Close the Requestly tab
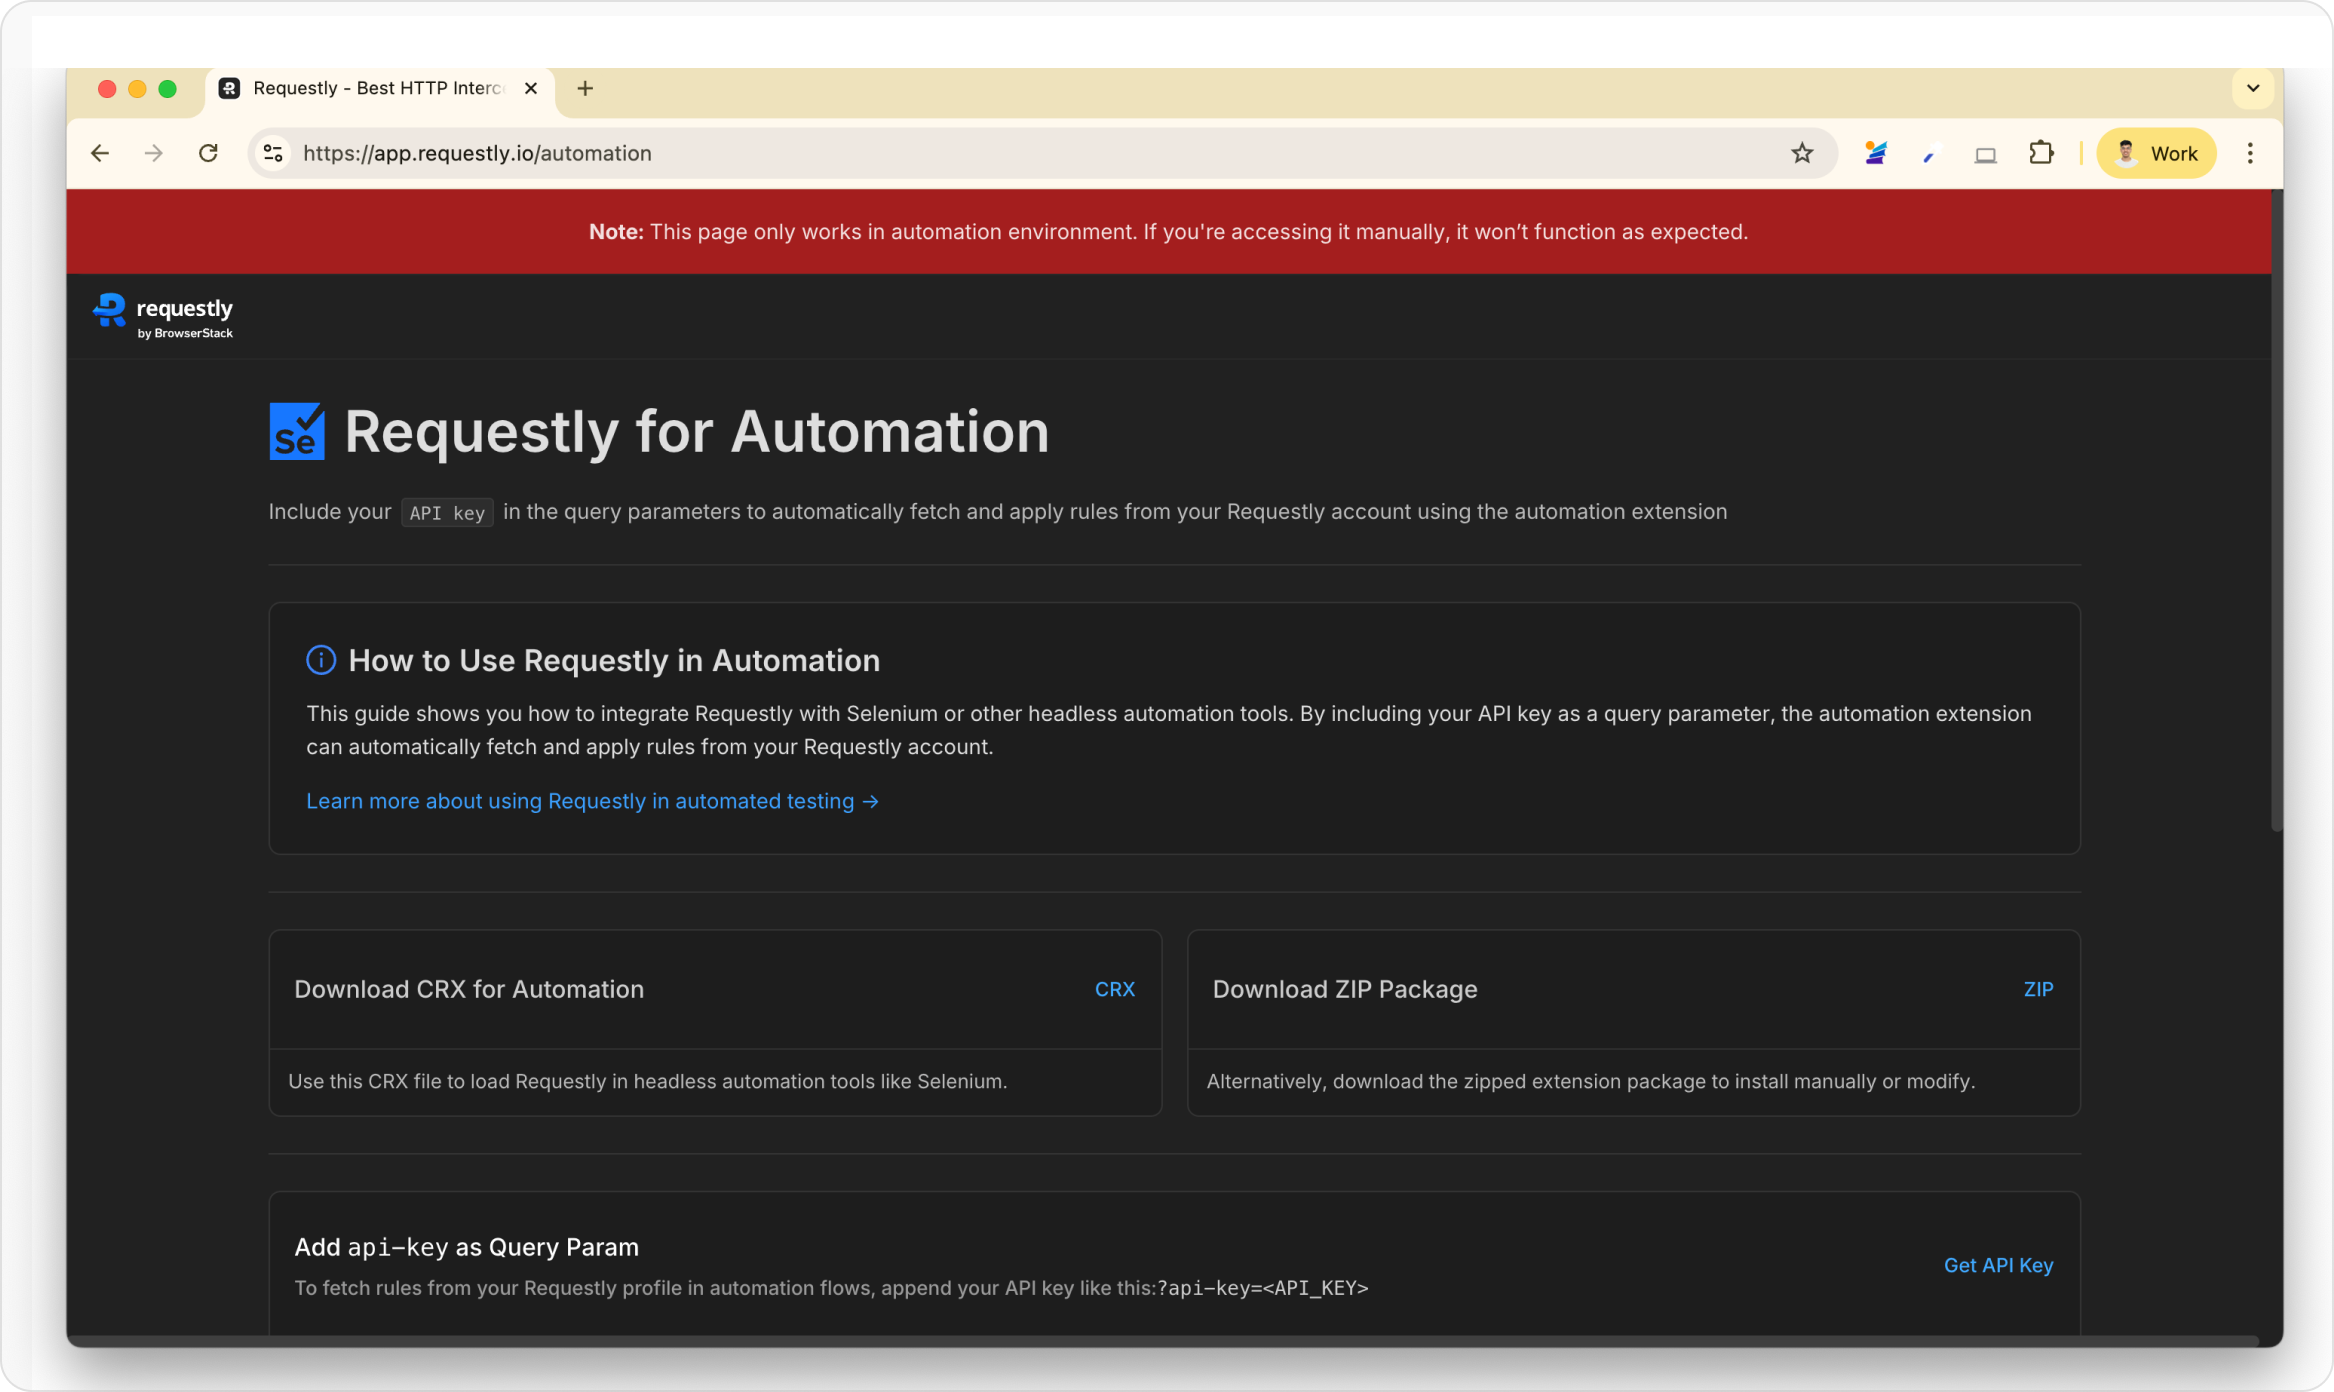 tap(531, 88)
